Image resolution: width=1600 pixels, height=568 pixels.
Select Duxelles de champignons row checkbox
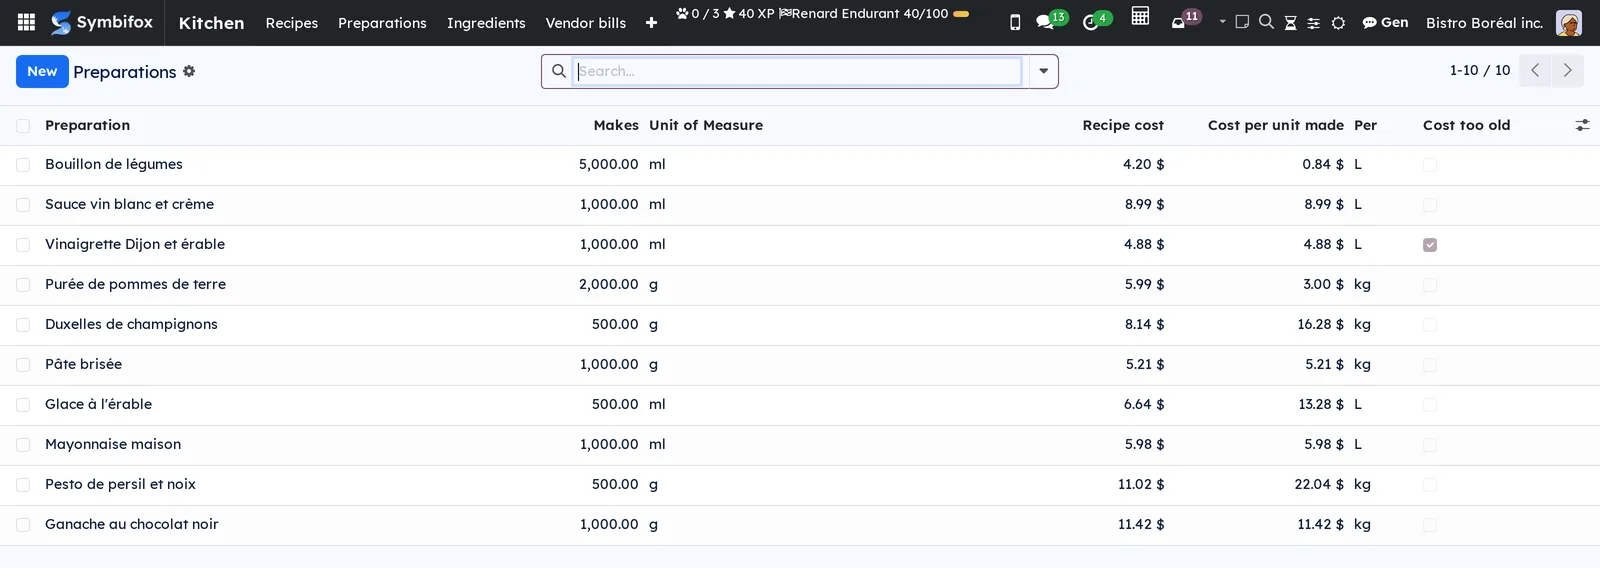[23, 325]
